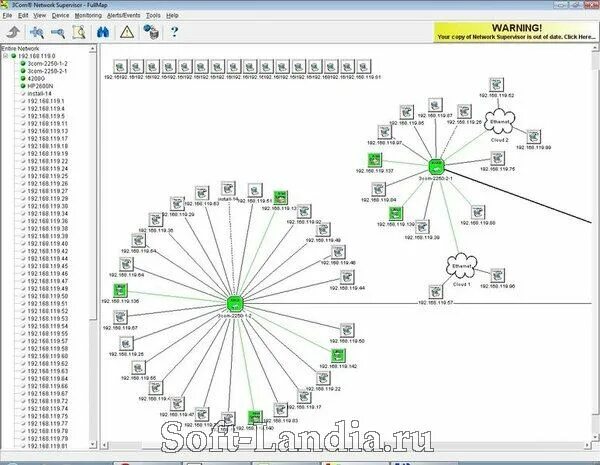
Task: Select map device 192.168.119.17
Action: pos(304,397)
